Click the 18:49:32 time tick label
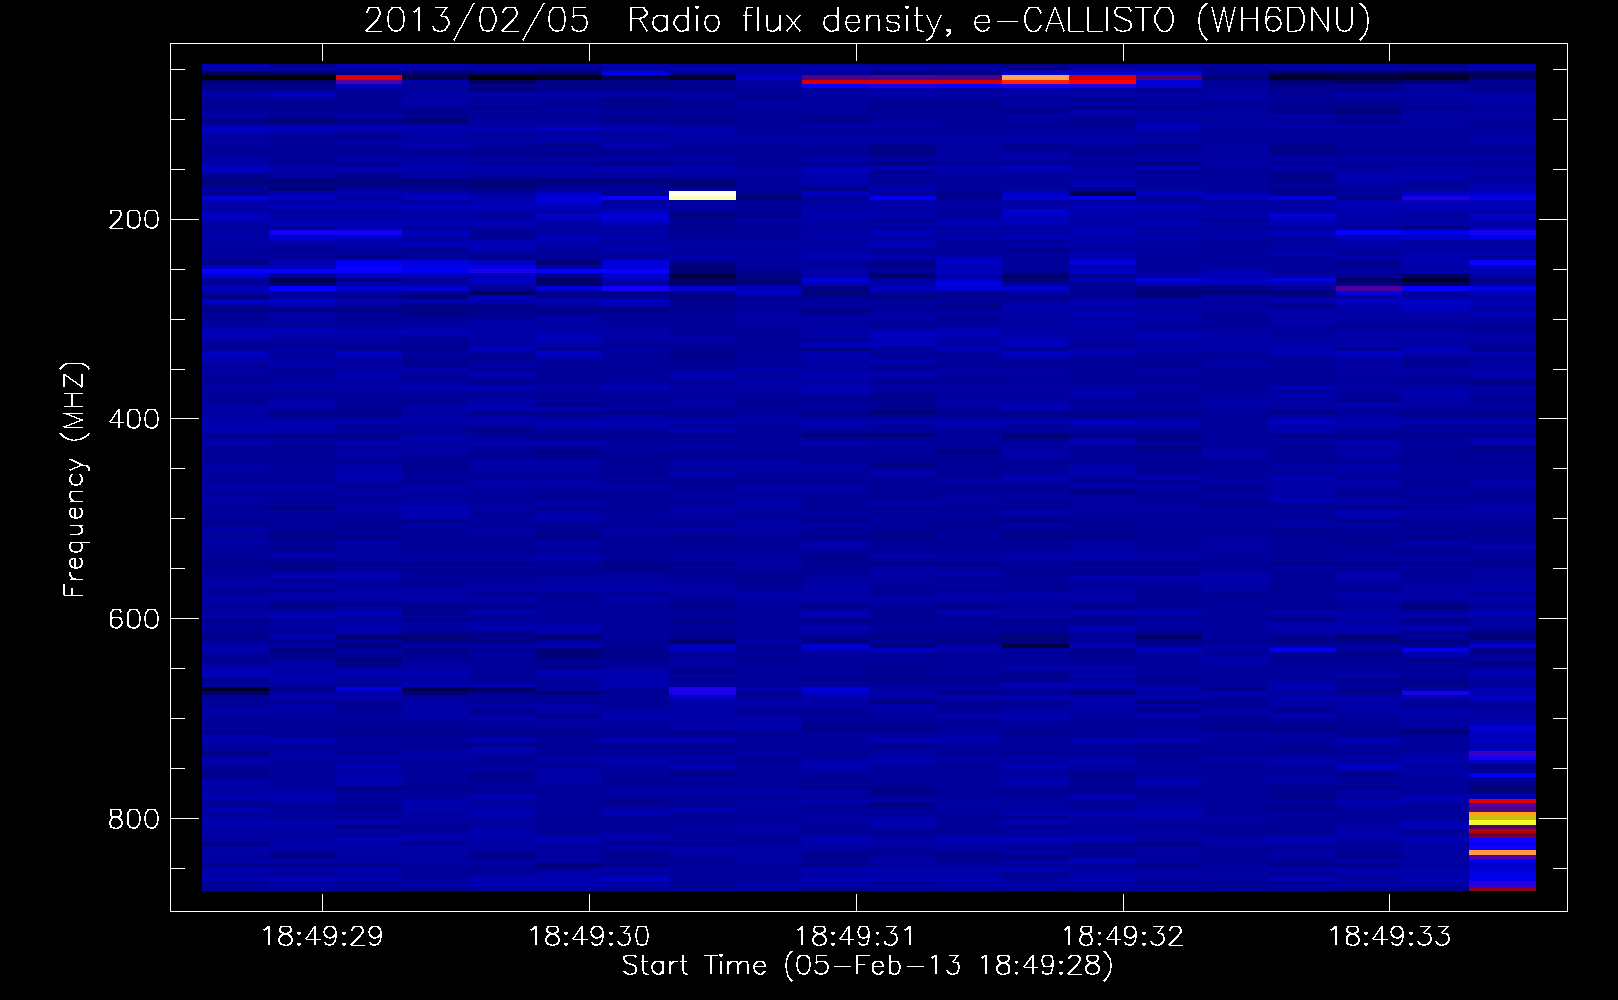Screen dimensions: 1618x1000 (x=1122, y=936)
